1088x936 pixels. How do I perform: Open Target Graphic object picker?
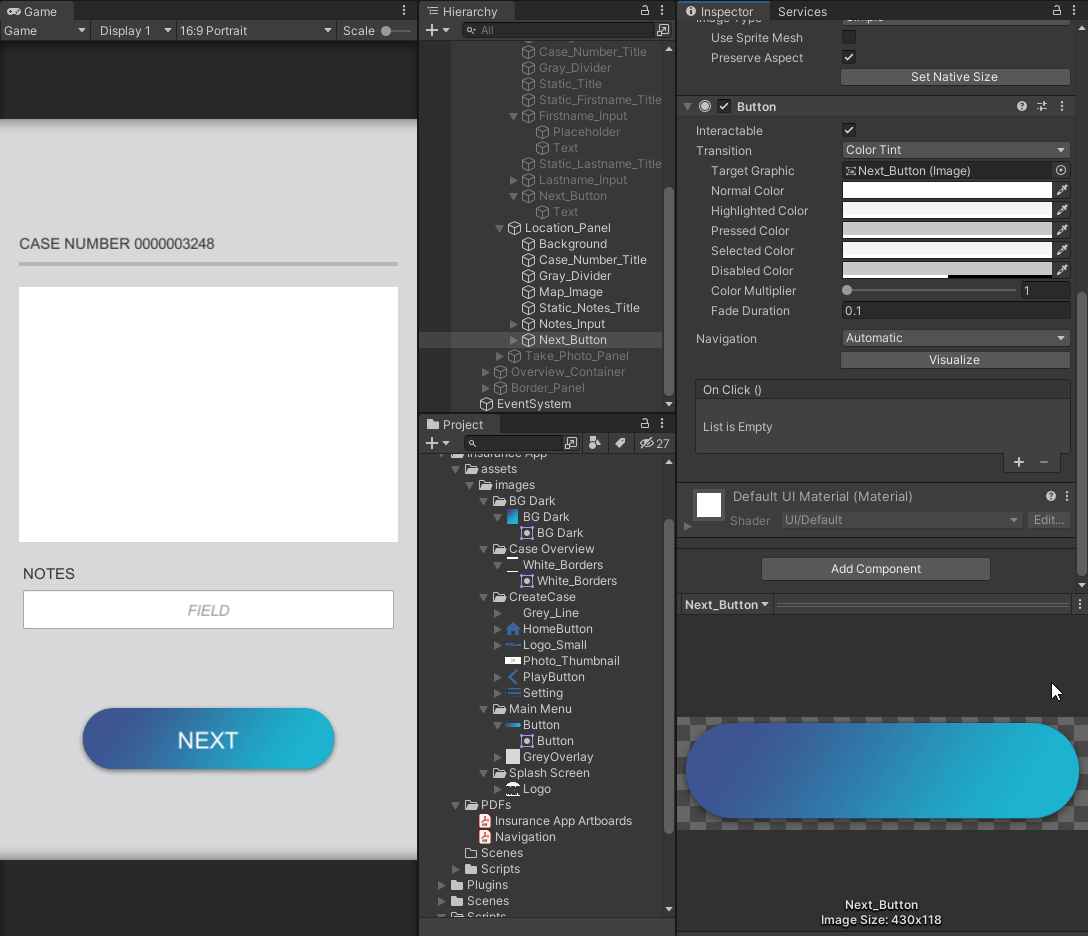point(1060,170)
